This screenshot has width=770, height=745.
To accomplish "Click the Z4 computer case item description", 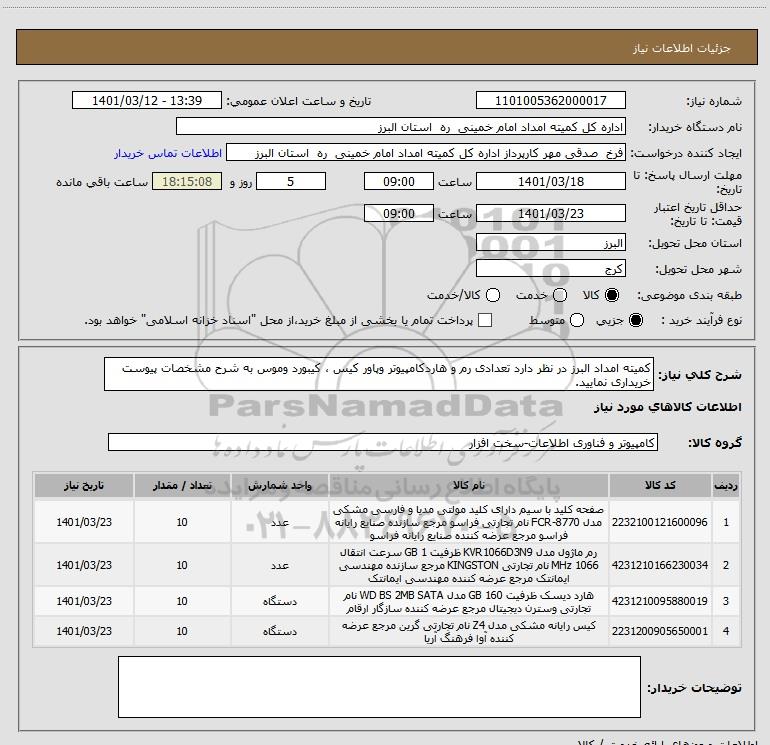I will tap(468, 632).
